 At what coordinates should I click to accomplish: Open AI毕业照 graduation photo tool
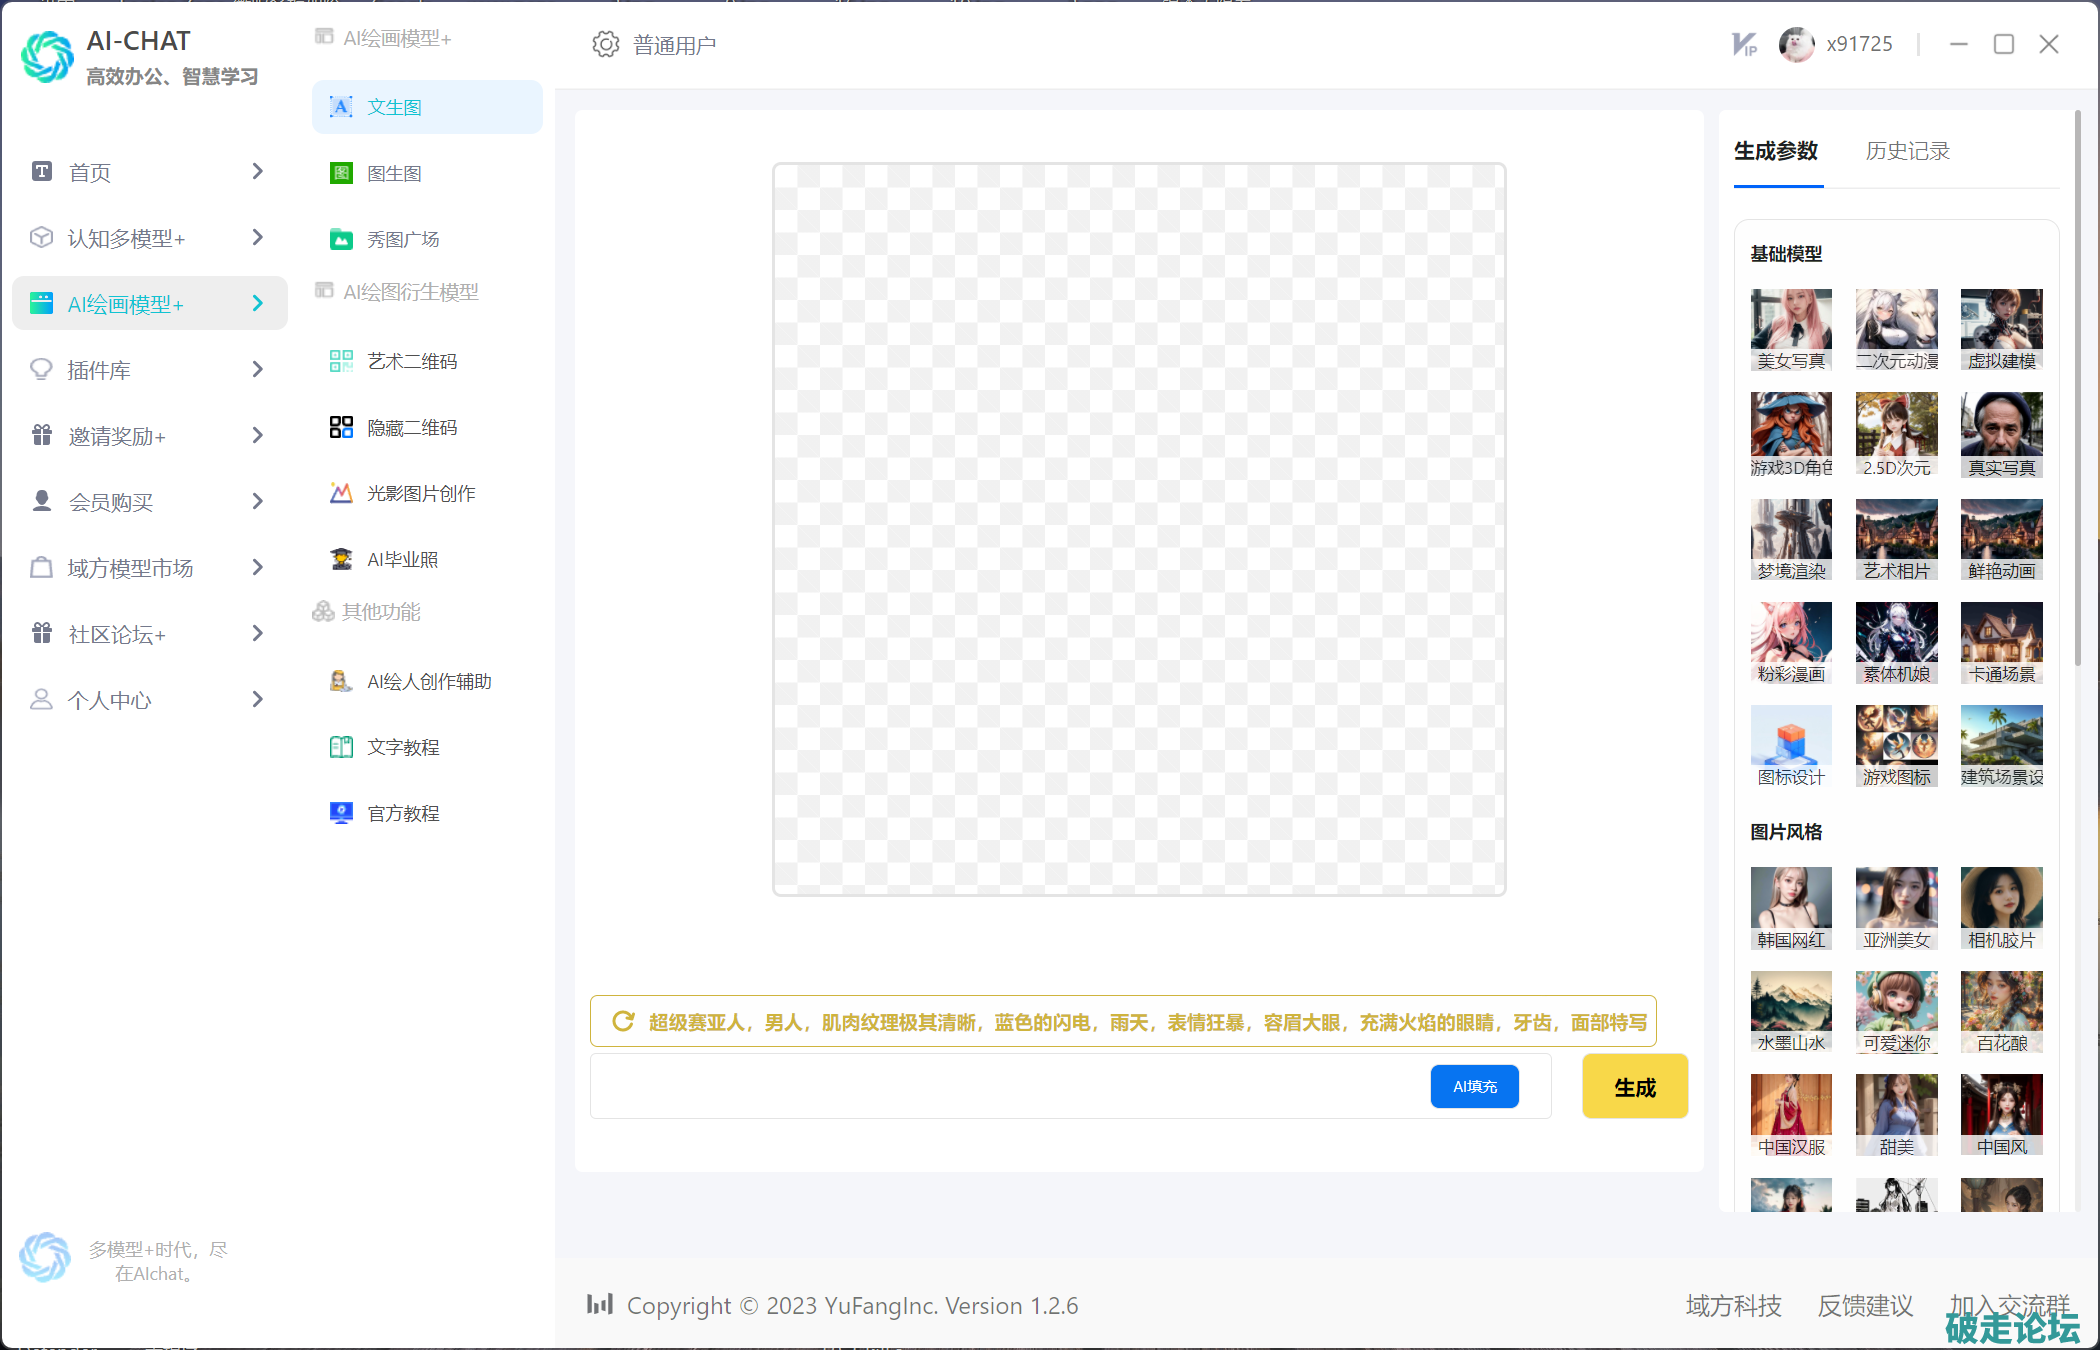pos(402,559)
